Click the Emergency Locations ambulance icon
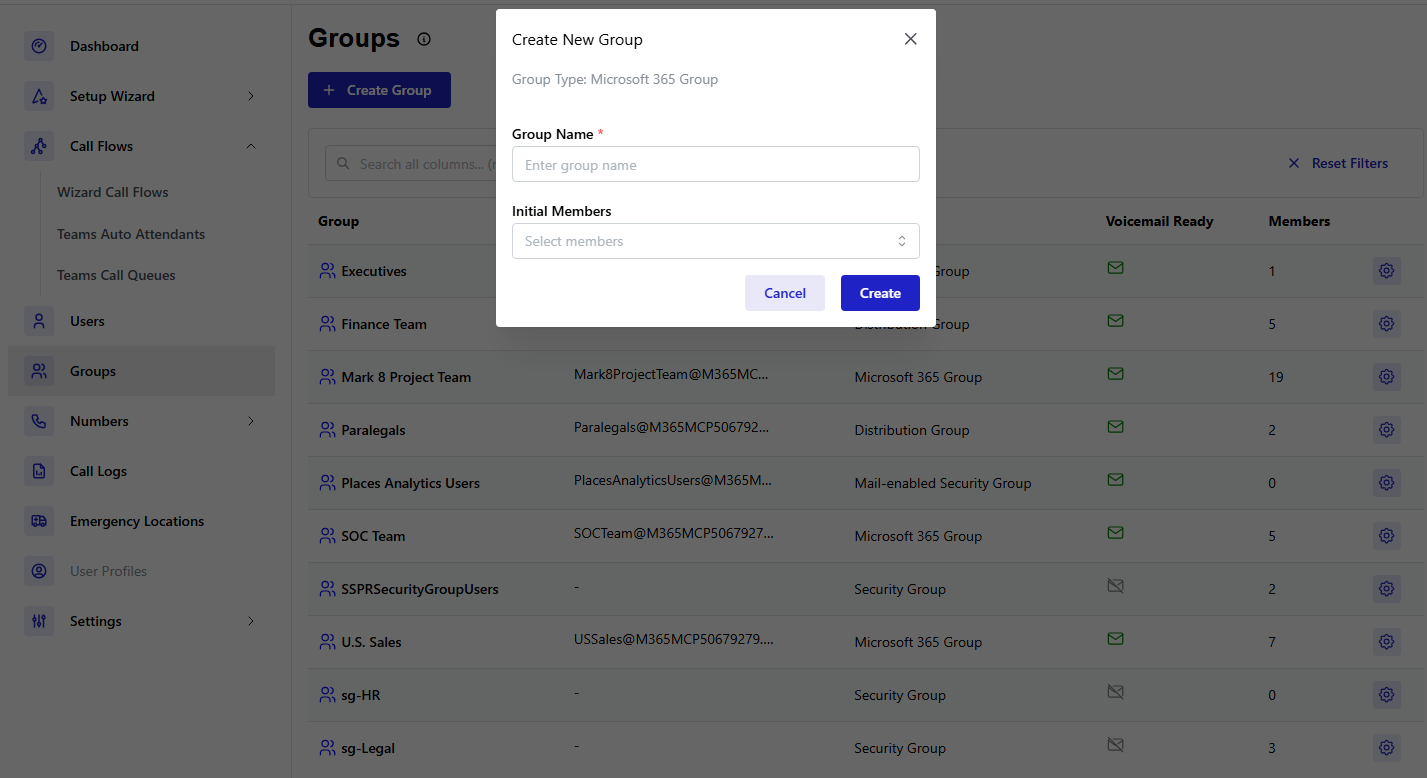This screenshot has height=778, width=1427. point(39,521)
